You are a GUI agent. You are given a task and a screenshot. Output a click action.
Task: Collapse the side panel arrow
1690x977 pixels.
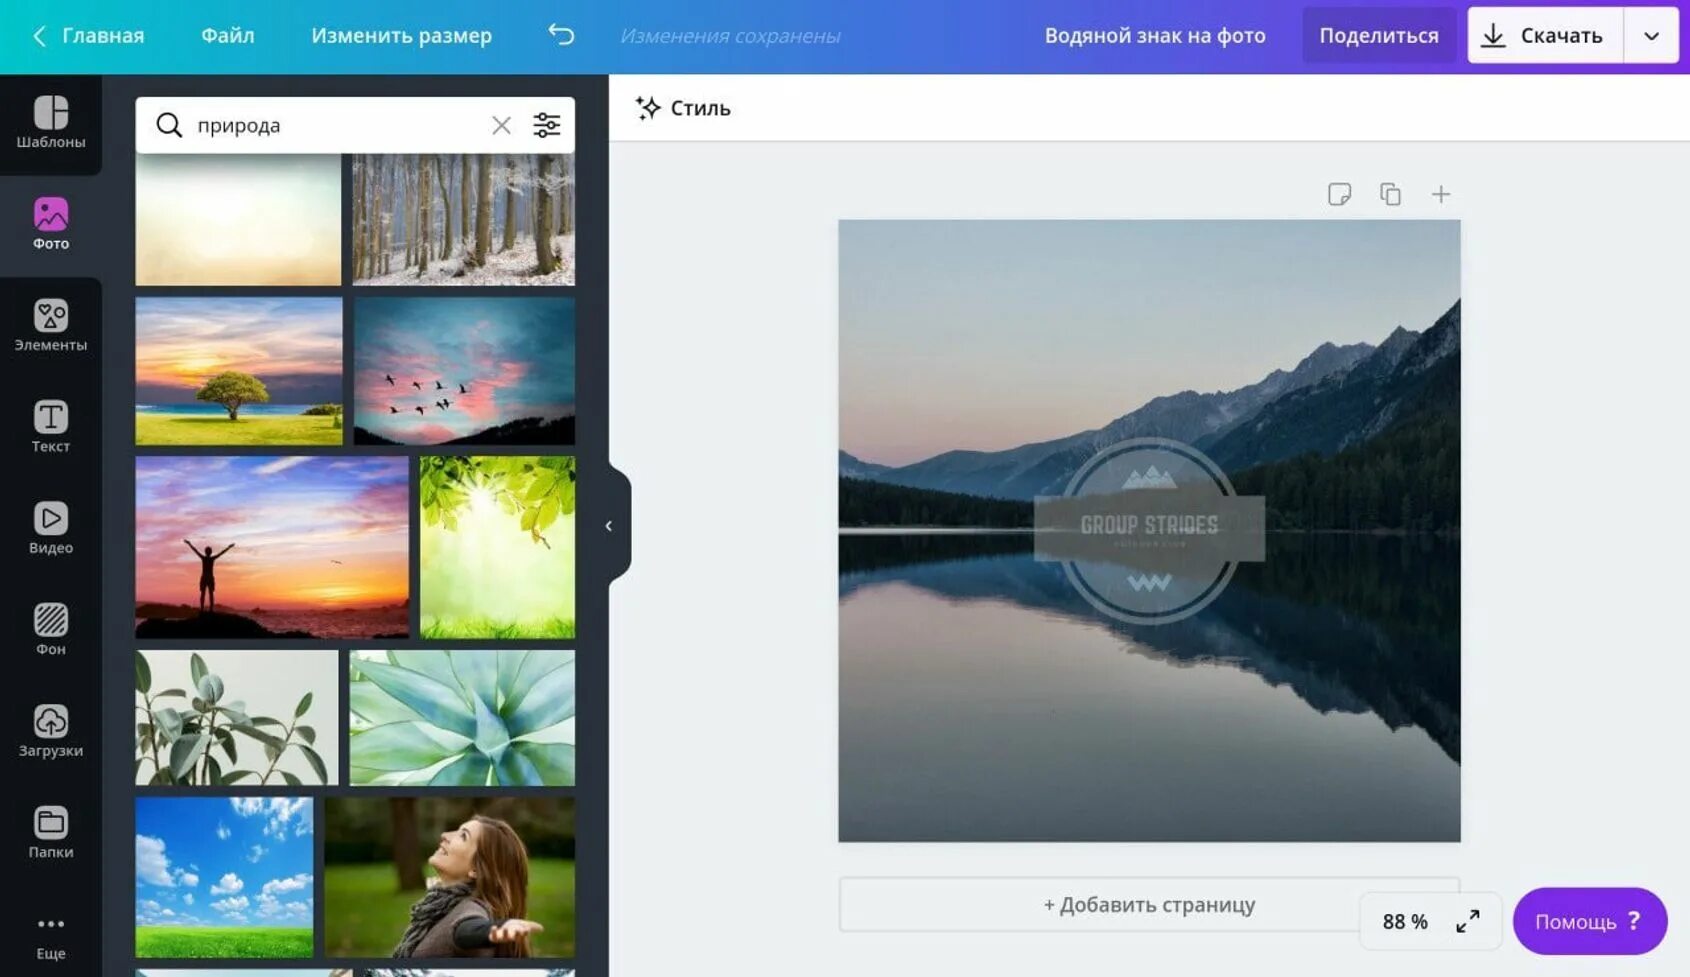(609, 526)
